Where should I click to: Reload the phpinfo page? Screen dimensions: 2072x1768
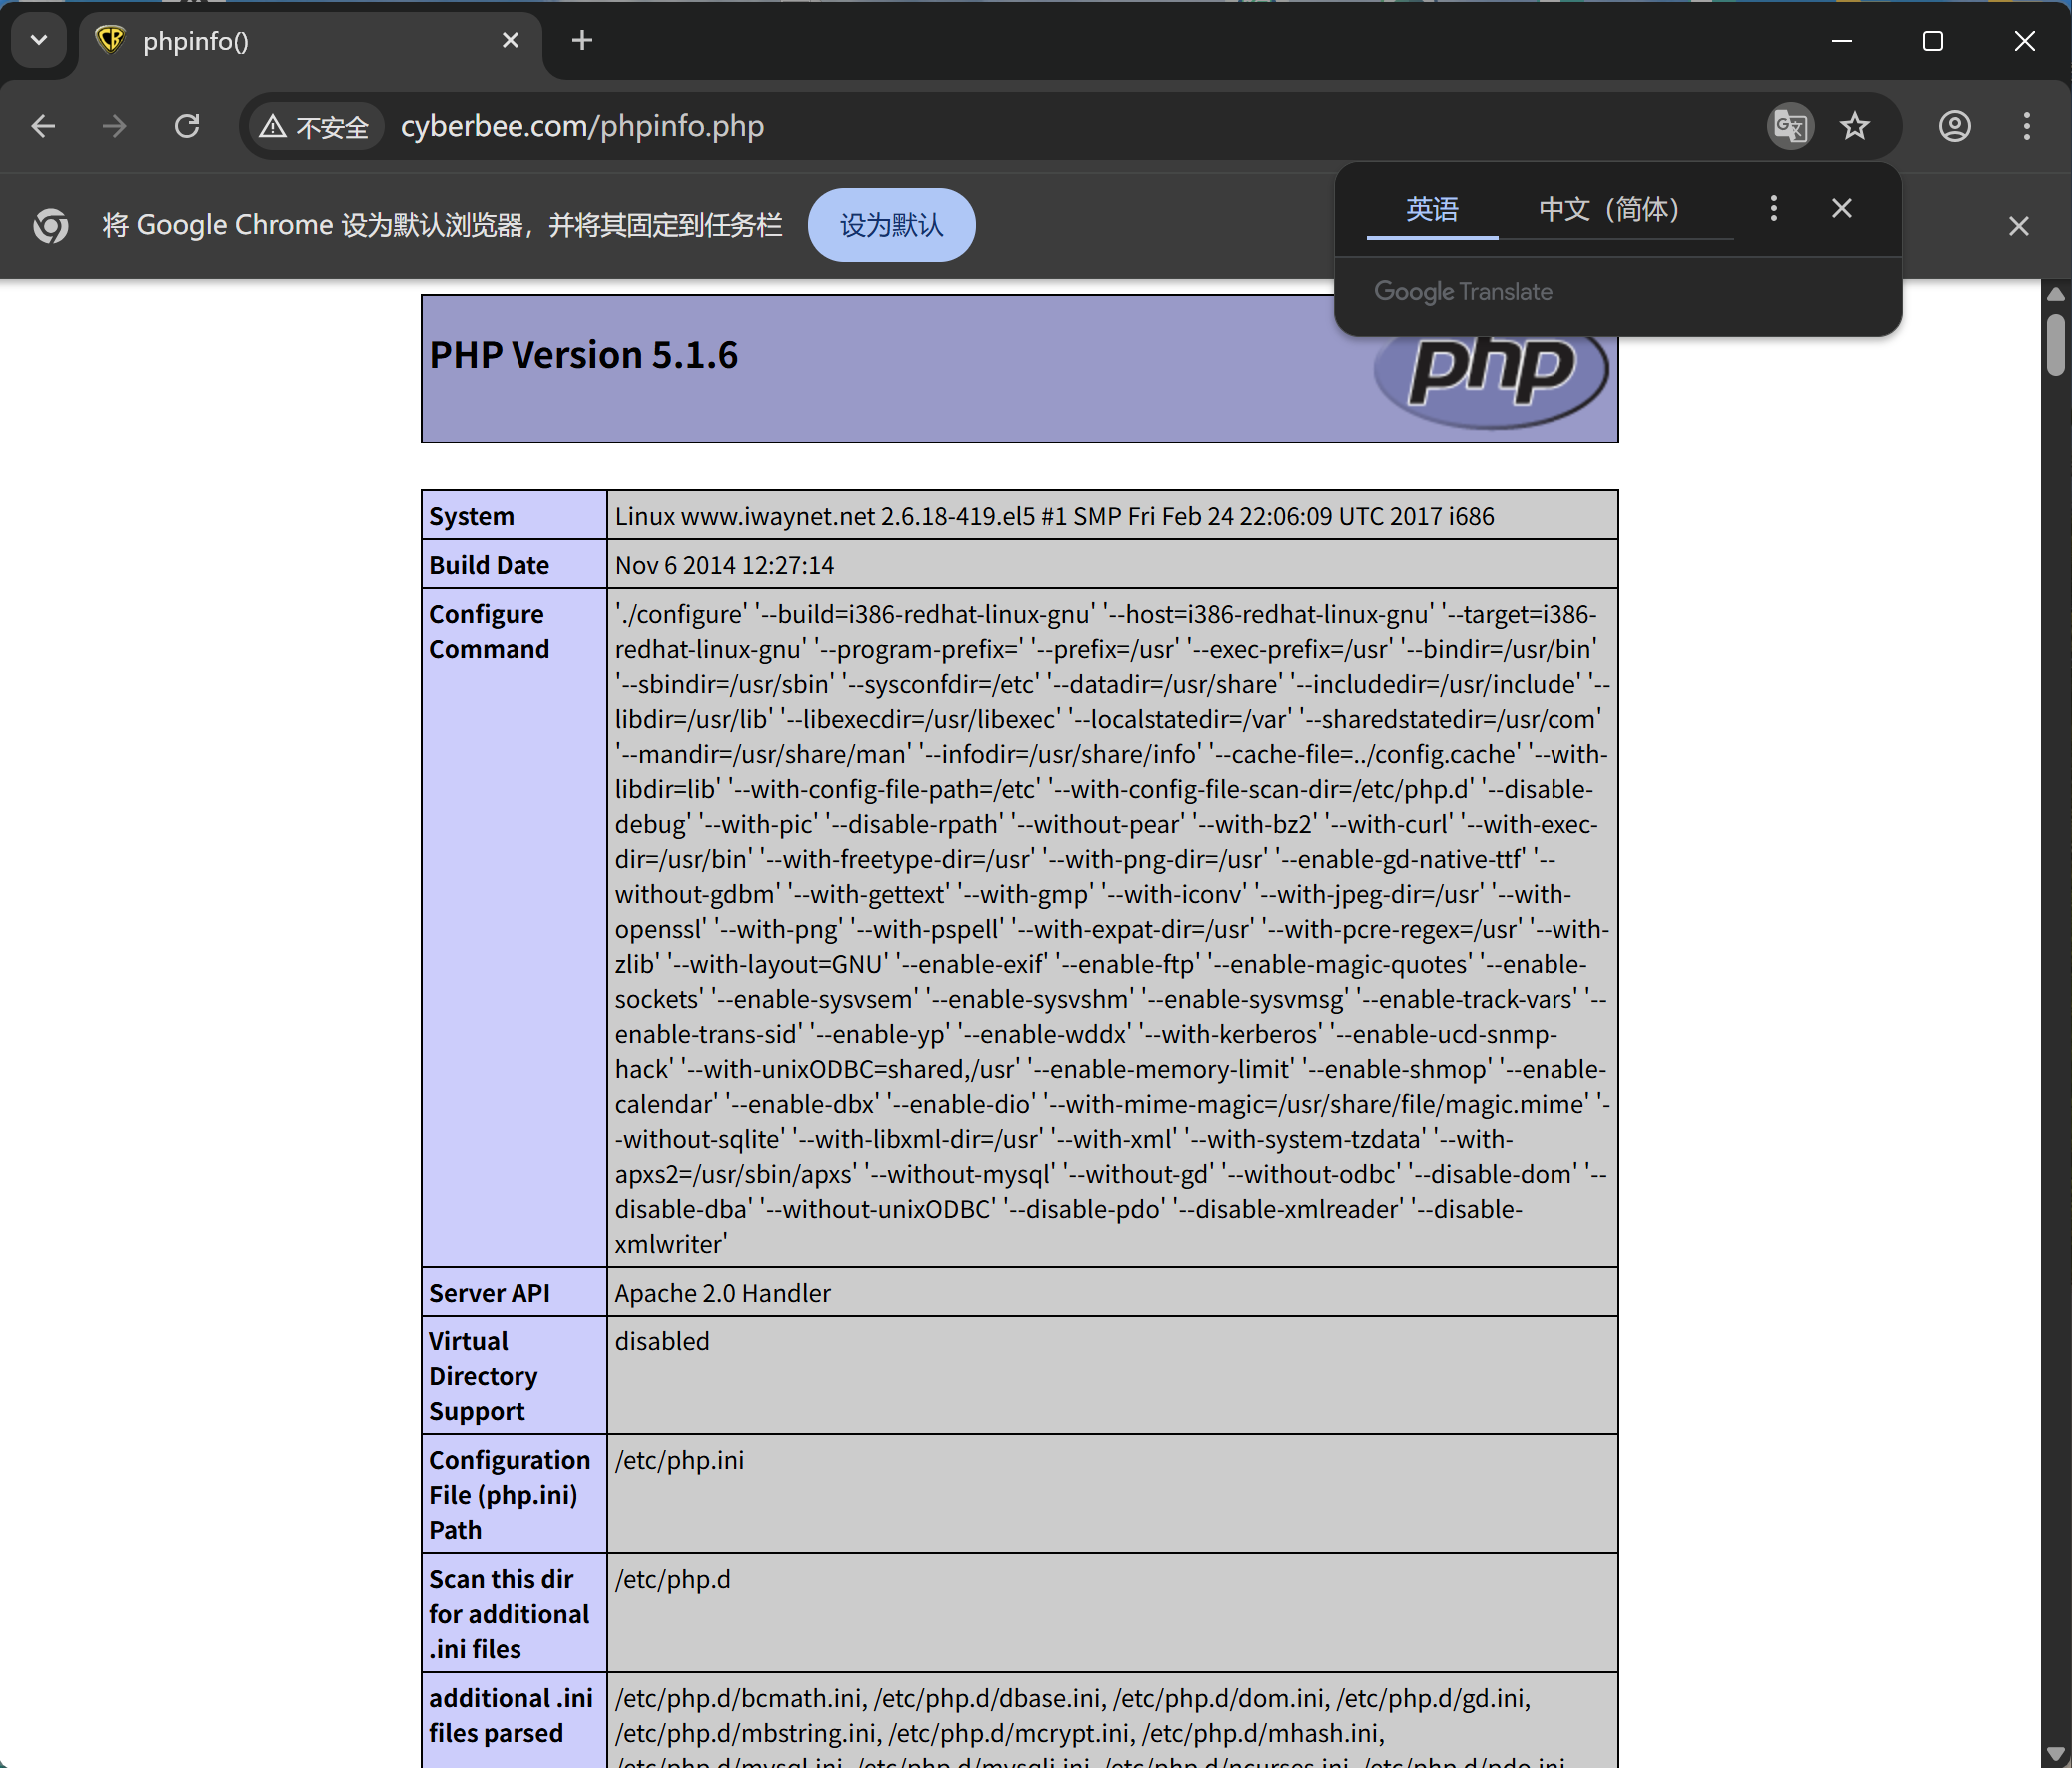coord(187,126)
